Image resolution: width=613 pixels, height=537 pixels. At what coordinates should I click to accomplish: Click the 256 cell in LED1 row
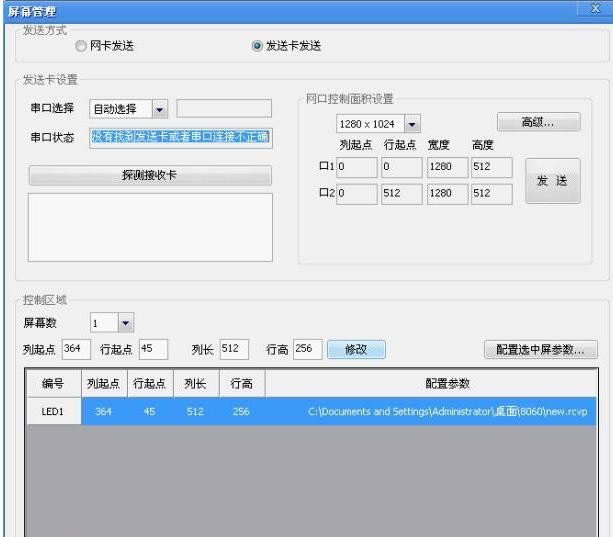click(242, 411)
